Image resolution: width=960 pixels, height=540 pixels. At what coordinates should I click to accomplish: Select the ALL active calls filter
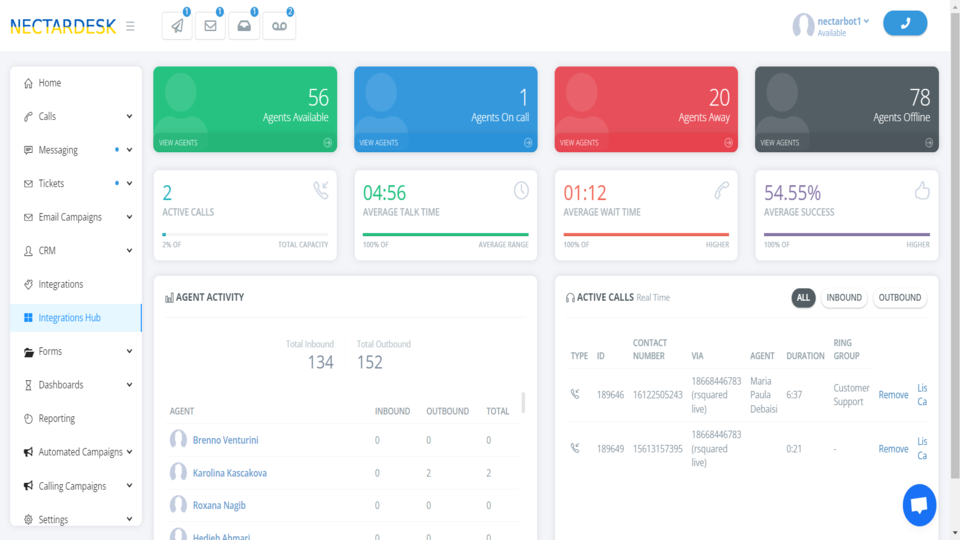803,298
